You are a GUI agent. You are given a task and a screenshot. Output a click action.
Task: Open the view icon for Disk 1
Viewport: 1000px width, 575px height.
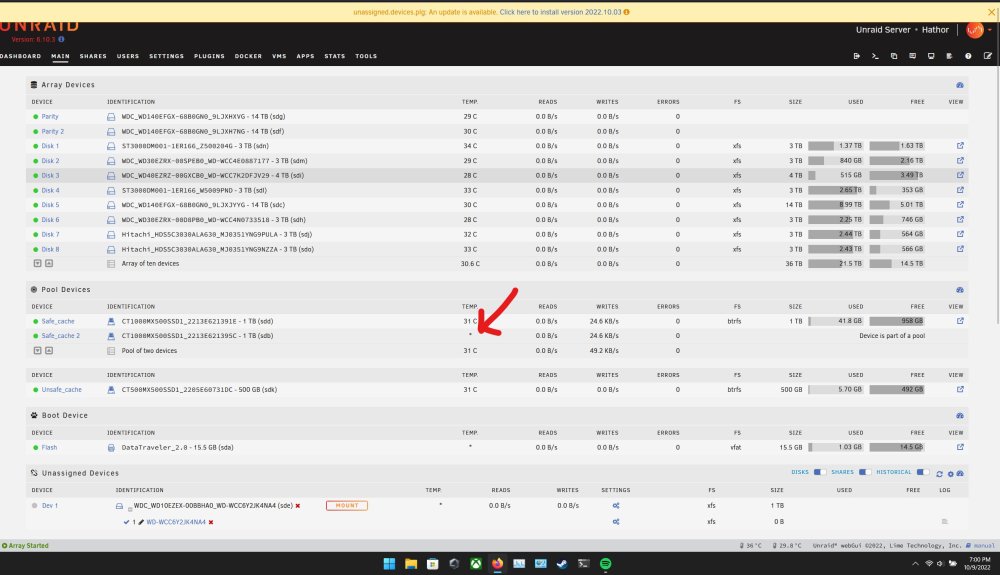(960, 146)
